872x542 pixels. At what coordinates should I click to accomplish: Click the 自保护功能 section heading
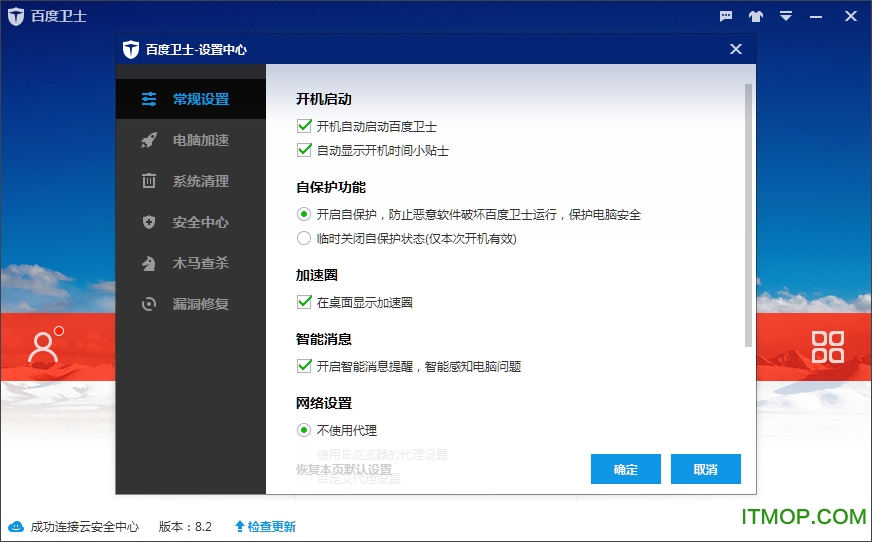(x=331, y=187)
